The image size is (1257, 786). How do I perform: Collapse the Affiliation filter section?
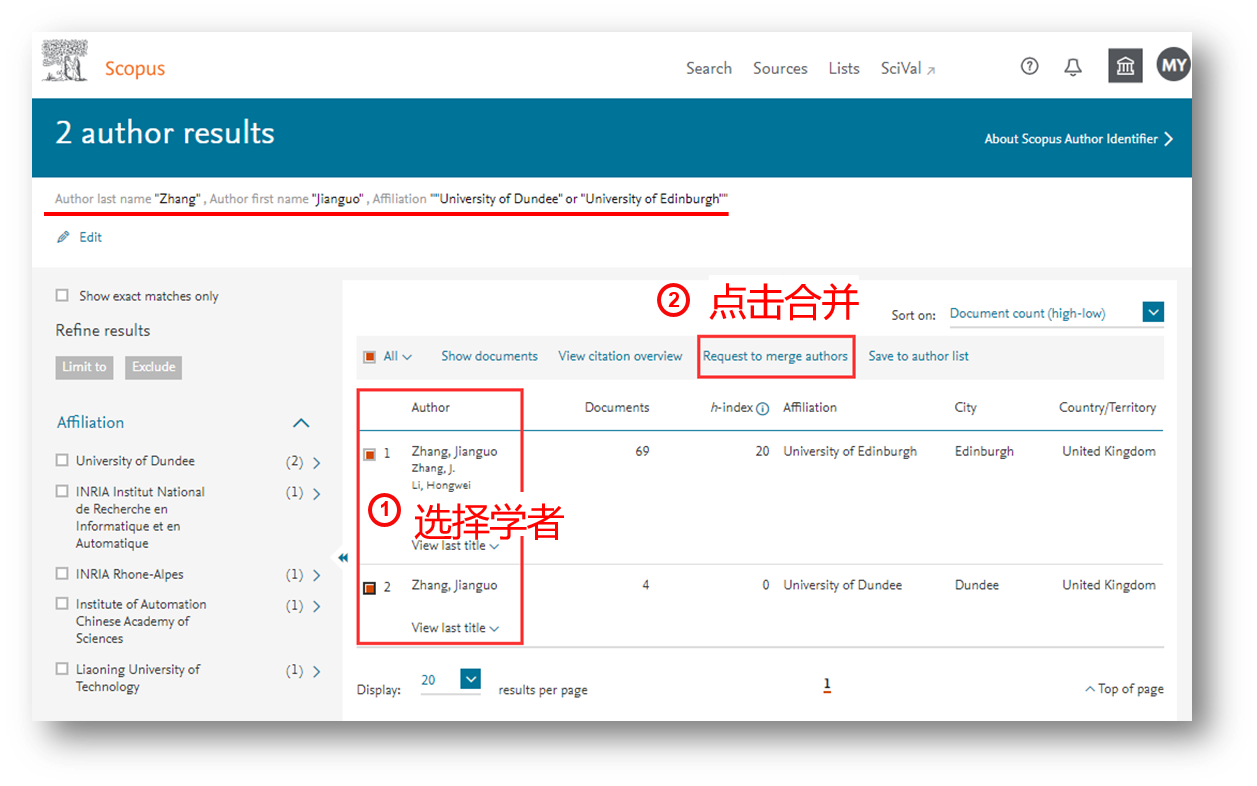301,423
